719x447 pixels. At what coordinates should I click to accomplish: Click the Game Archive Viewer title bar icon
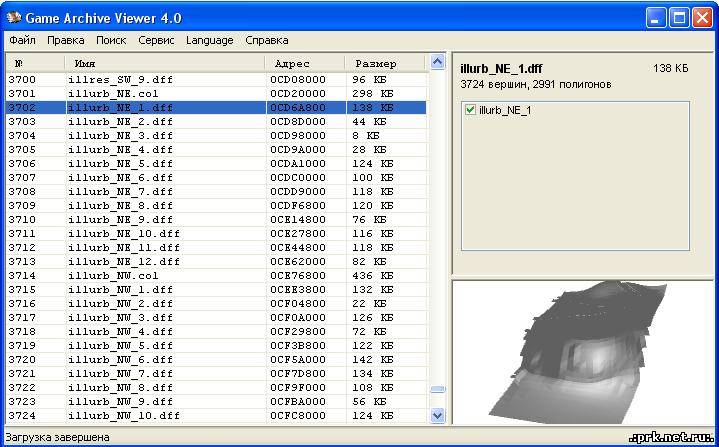coord(14,18)
